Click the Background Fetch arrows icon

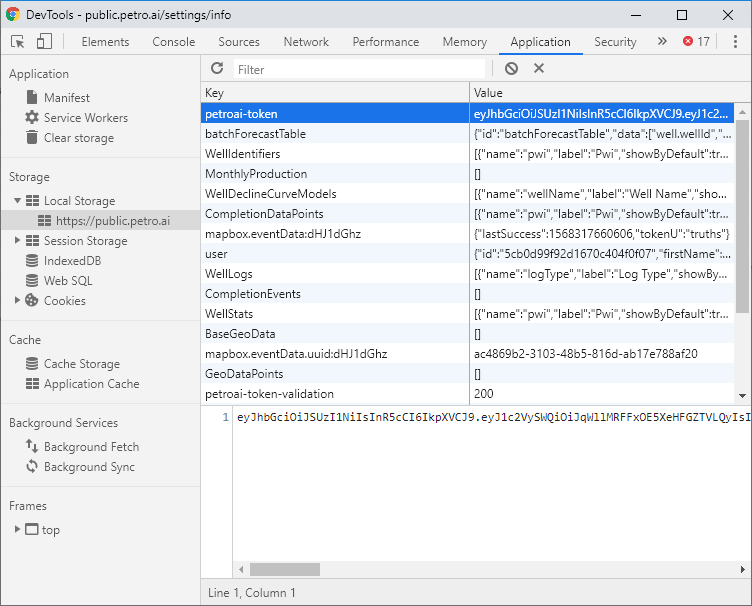pos(32,446)
